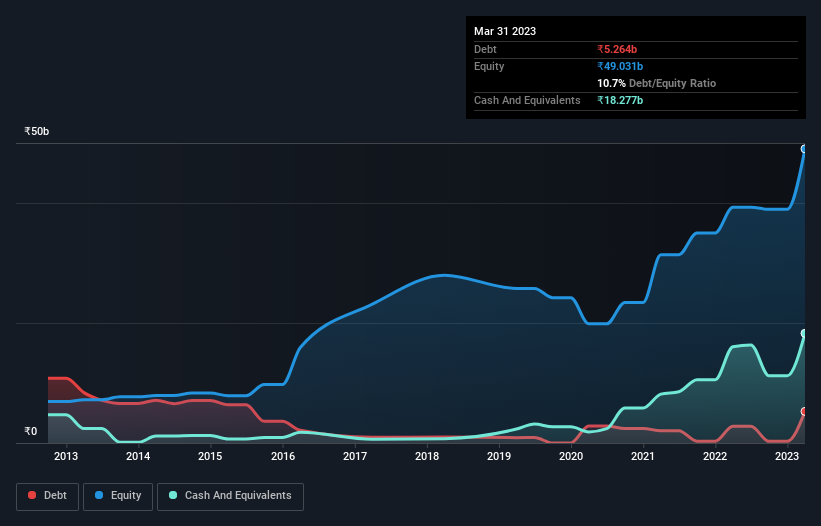Click the Debt endpoint marker on chart
821x526 pixels.
point(804,411)
